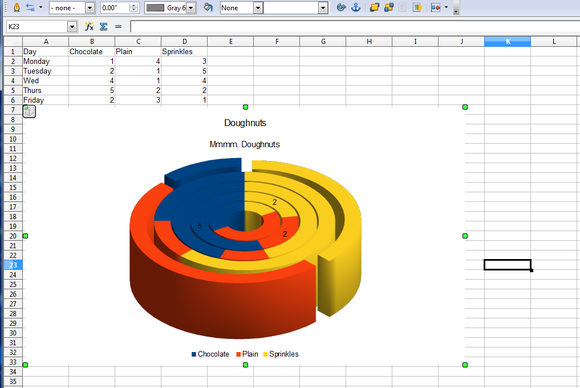Click the Select All corner box
This screenshot has height=388, width=580.
13,41
